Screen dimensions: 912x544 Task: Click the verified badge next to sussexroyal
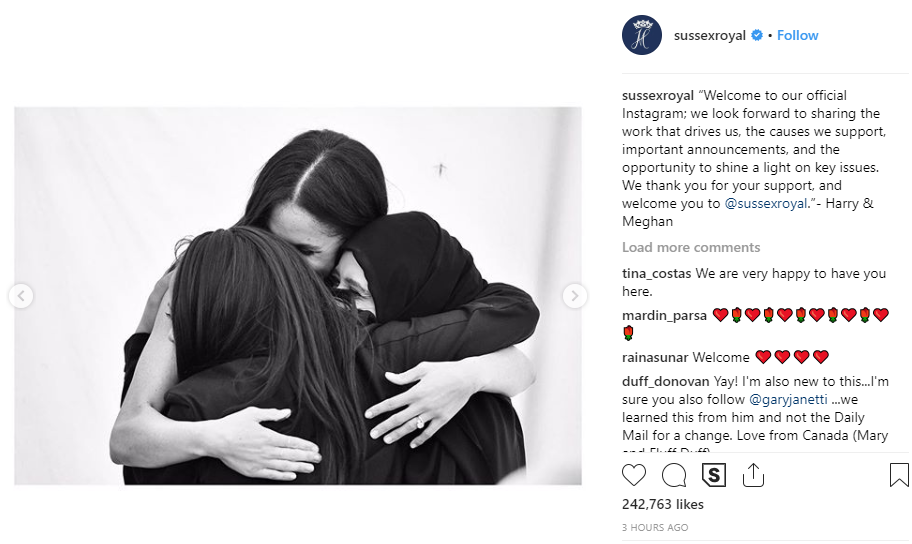(x=757, y=35)
